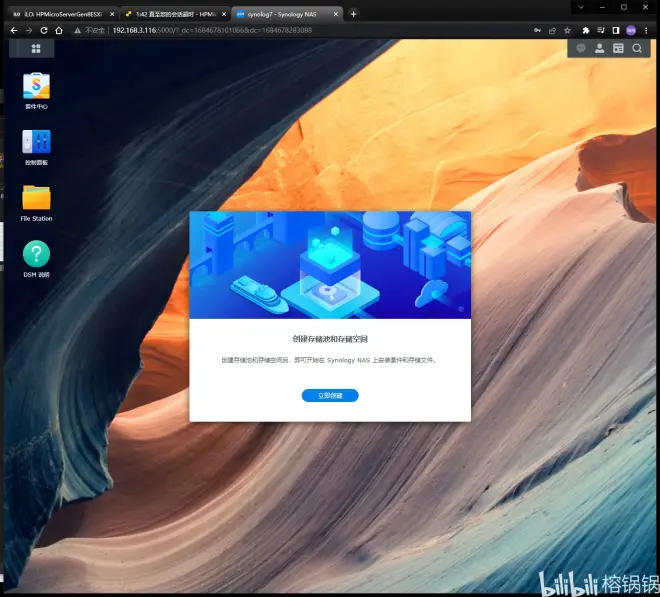This screenshot has height=597, width=660.
Task: Toggle the browser side panel icon
Action: click(x=616, y=30)
